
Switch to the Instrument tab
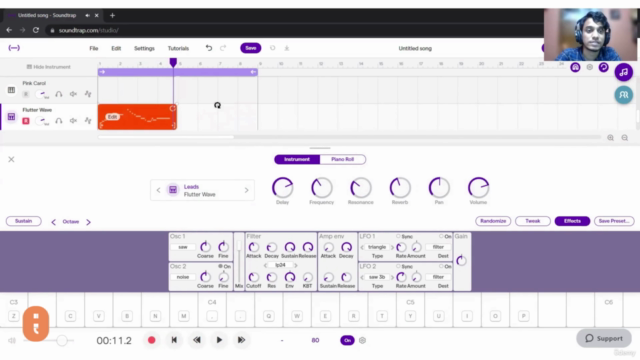(x=297, y=159)
